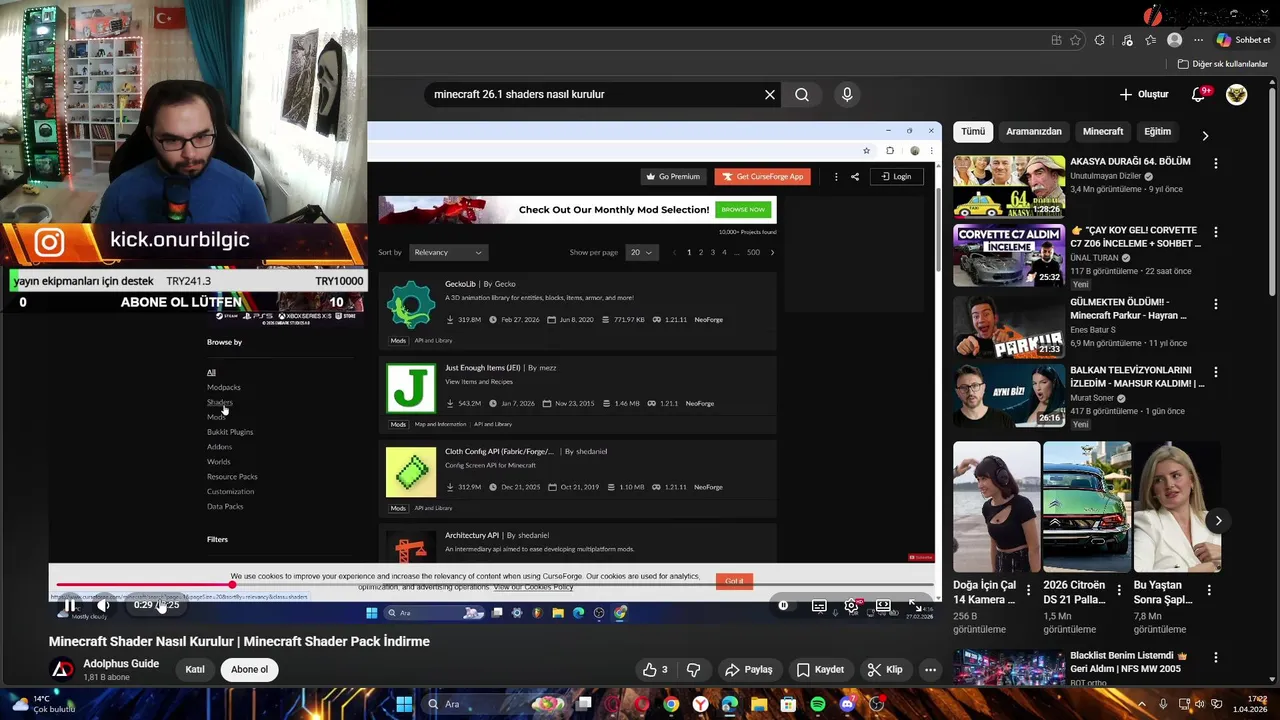Mute the video with the volume icon
The width and height of the screenshot is (1280, 720).
(103, 605)
